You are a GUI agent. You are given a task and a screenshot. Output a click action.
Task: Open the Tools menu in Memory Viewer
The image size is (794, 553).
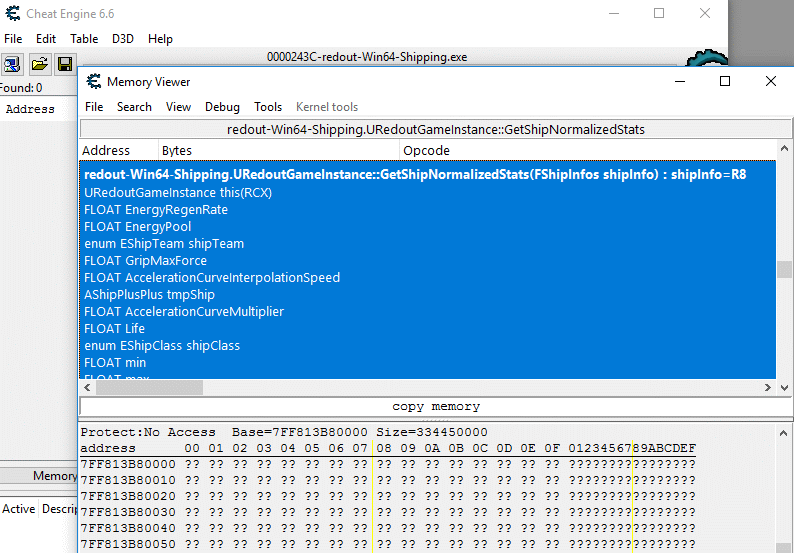pos(268,107)
